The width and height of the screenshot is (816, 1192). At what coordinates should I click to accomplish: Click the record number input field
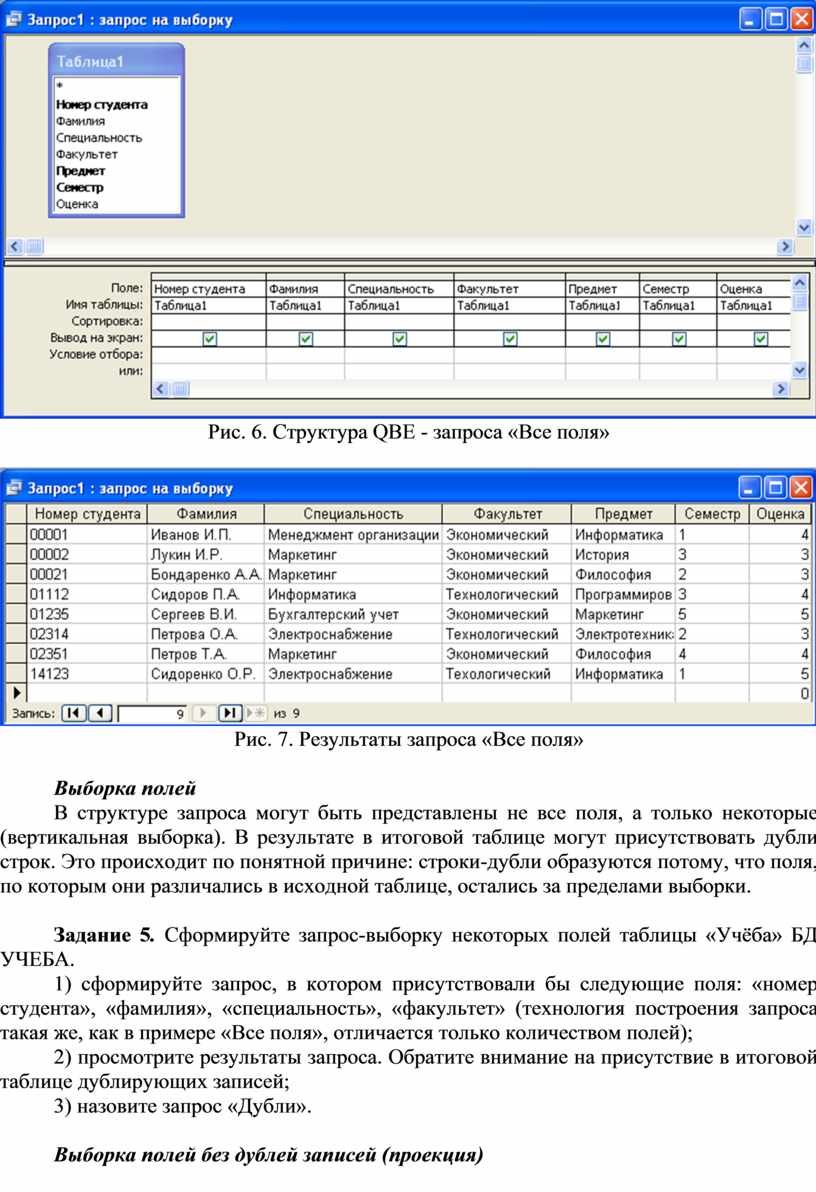152,714
